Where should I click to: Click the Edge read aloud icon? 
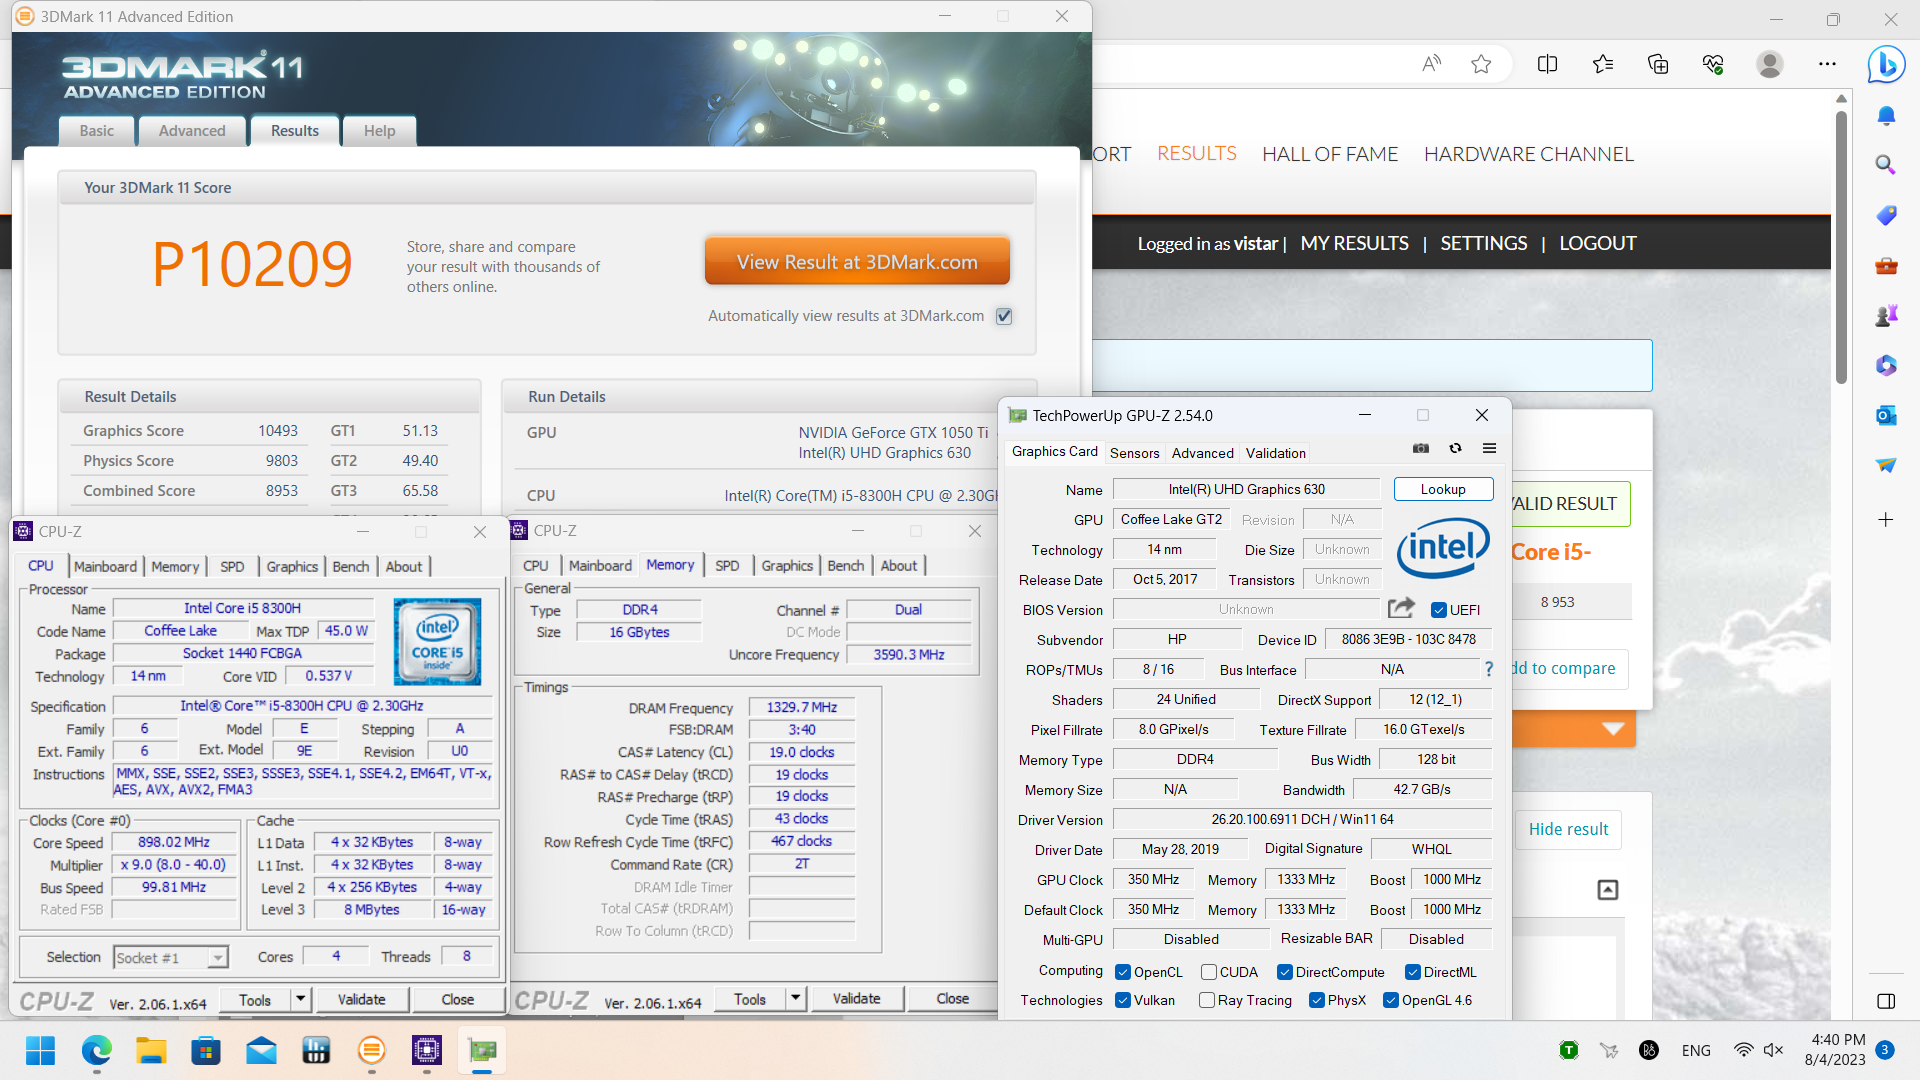(x=1432, y=64)
